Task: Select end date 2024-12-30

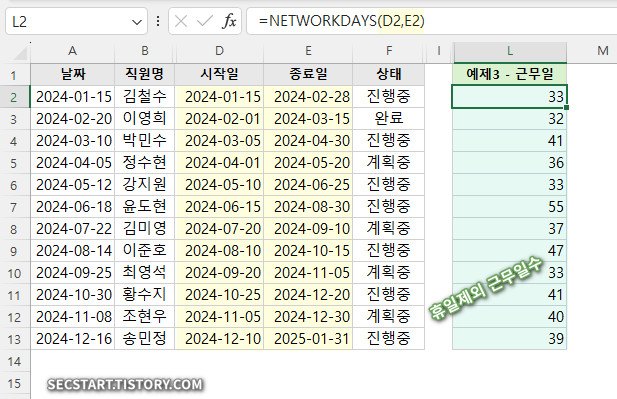Action: click(308, 317)
